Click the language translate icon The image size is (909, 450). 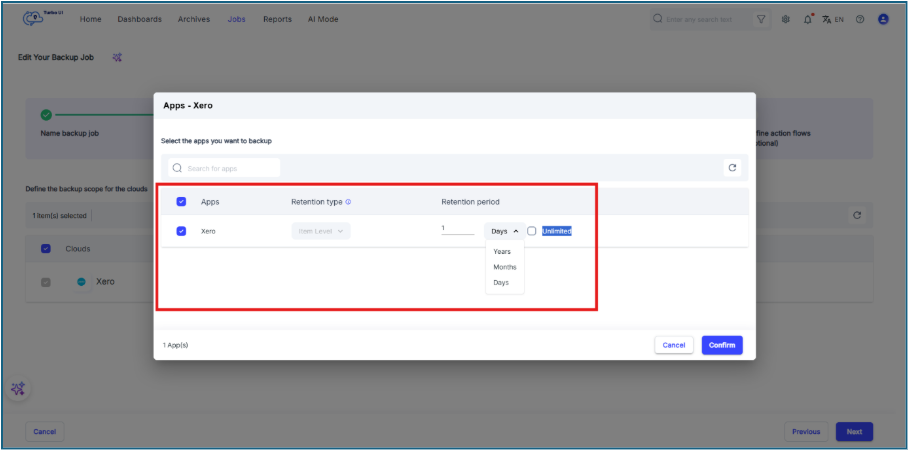coord(827,19)
